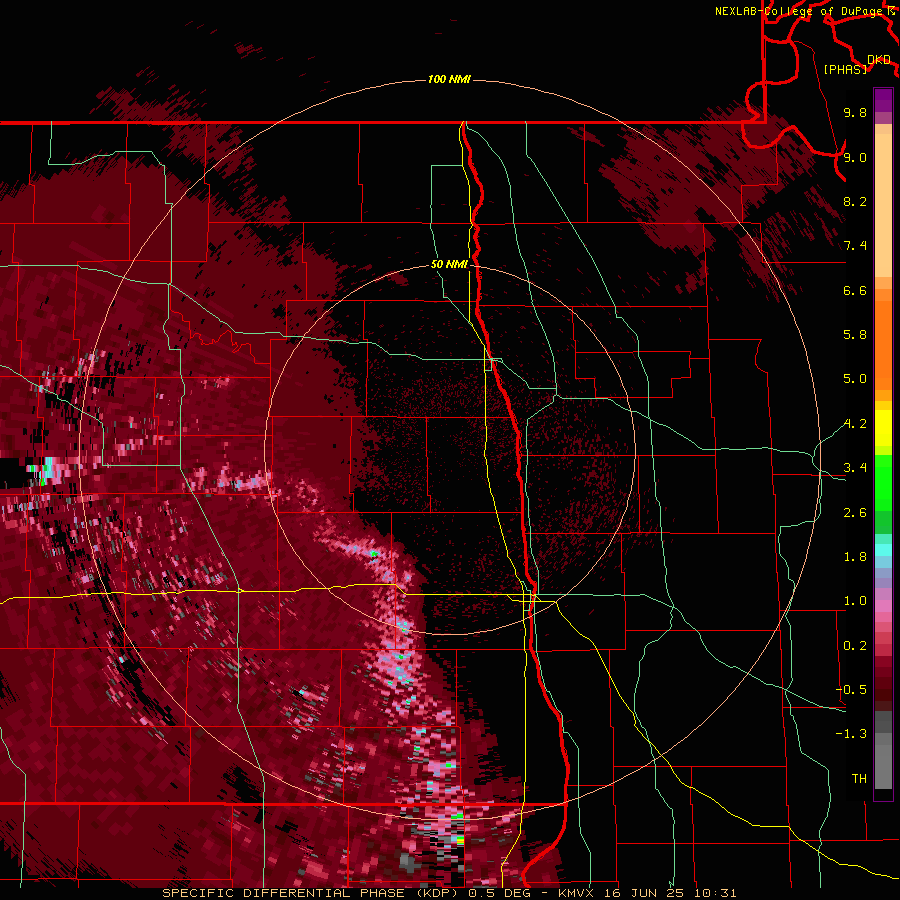Click the cyan segment of the color bar

(883, 550)
